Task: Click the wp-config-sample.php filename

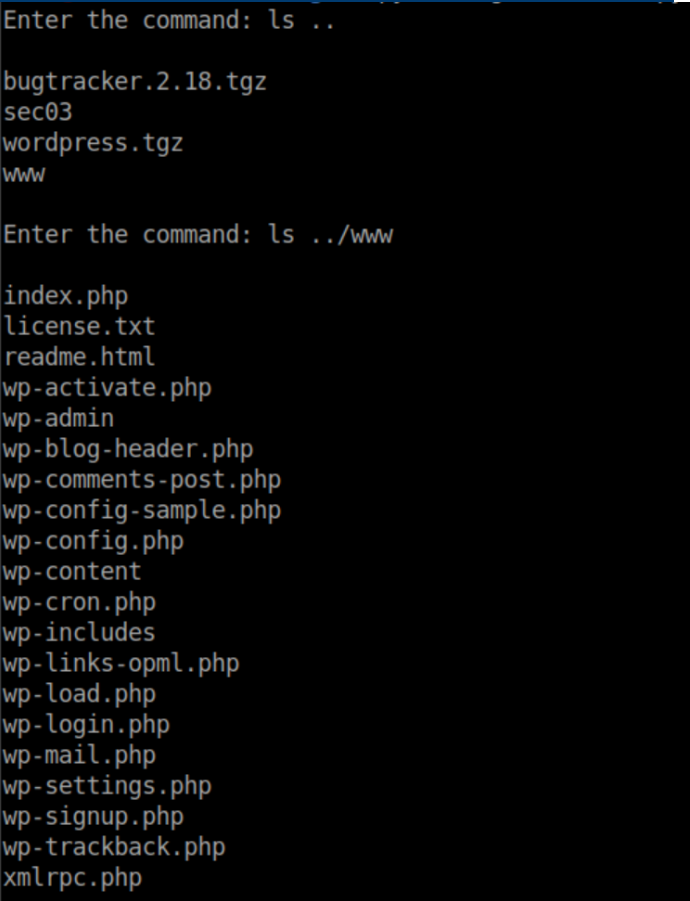Action: click(142, 511)
